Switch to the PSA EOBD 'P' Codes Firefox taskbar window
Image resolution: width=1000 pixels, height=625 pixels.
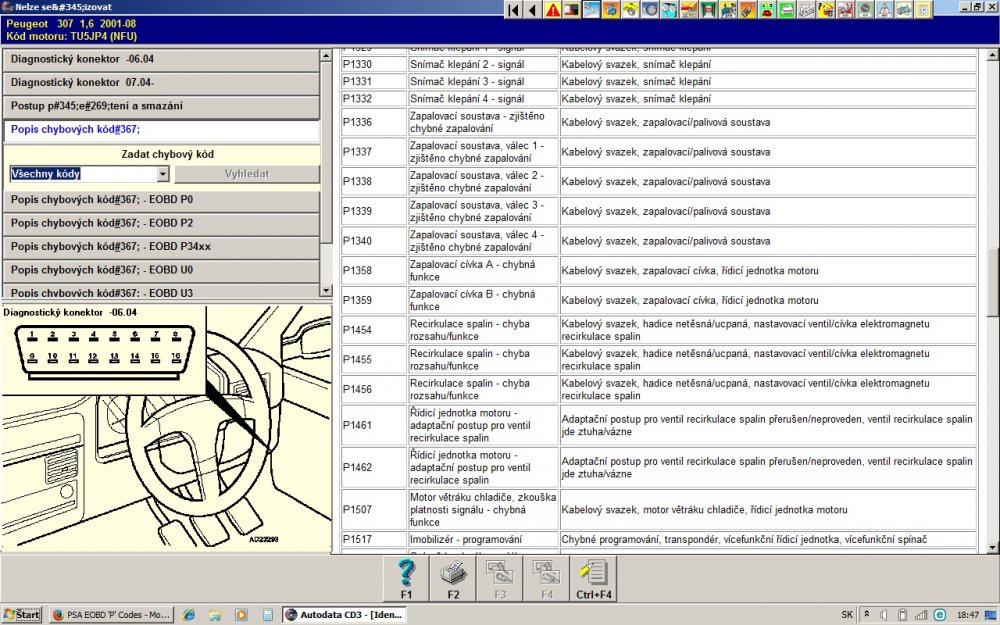tap(112, 615)
